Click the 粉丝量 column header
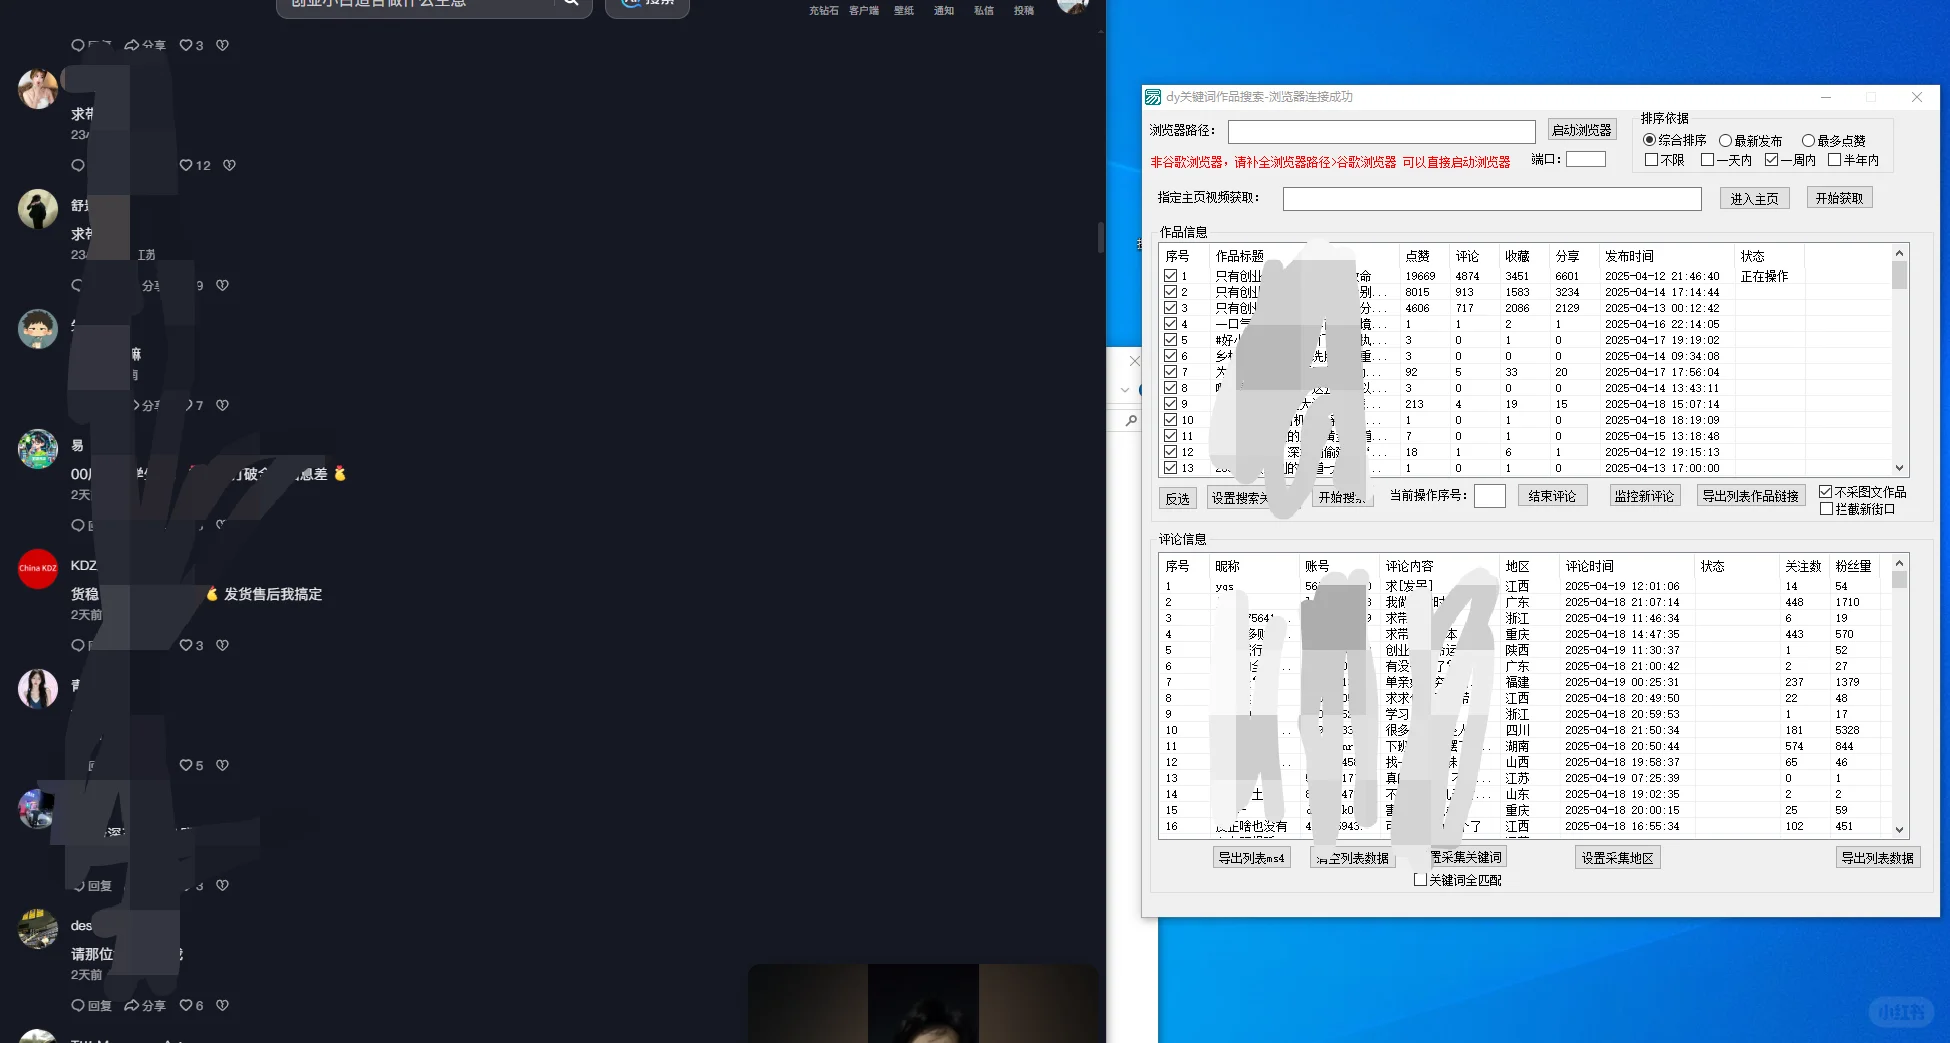This screenshot has height=1043, width=1950. click(x=1854, y=566)
